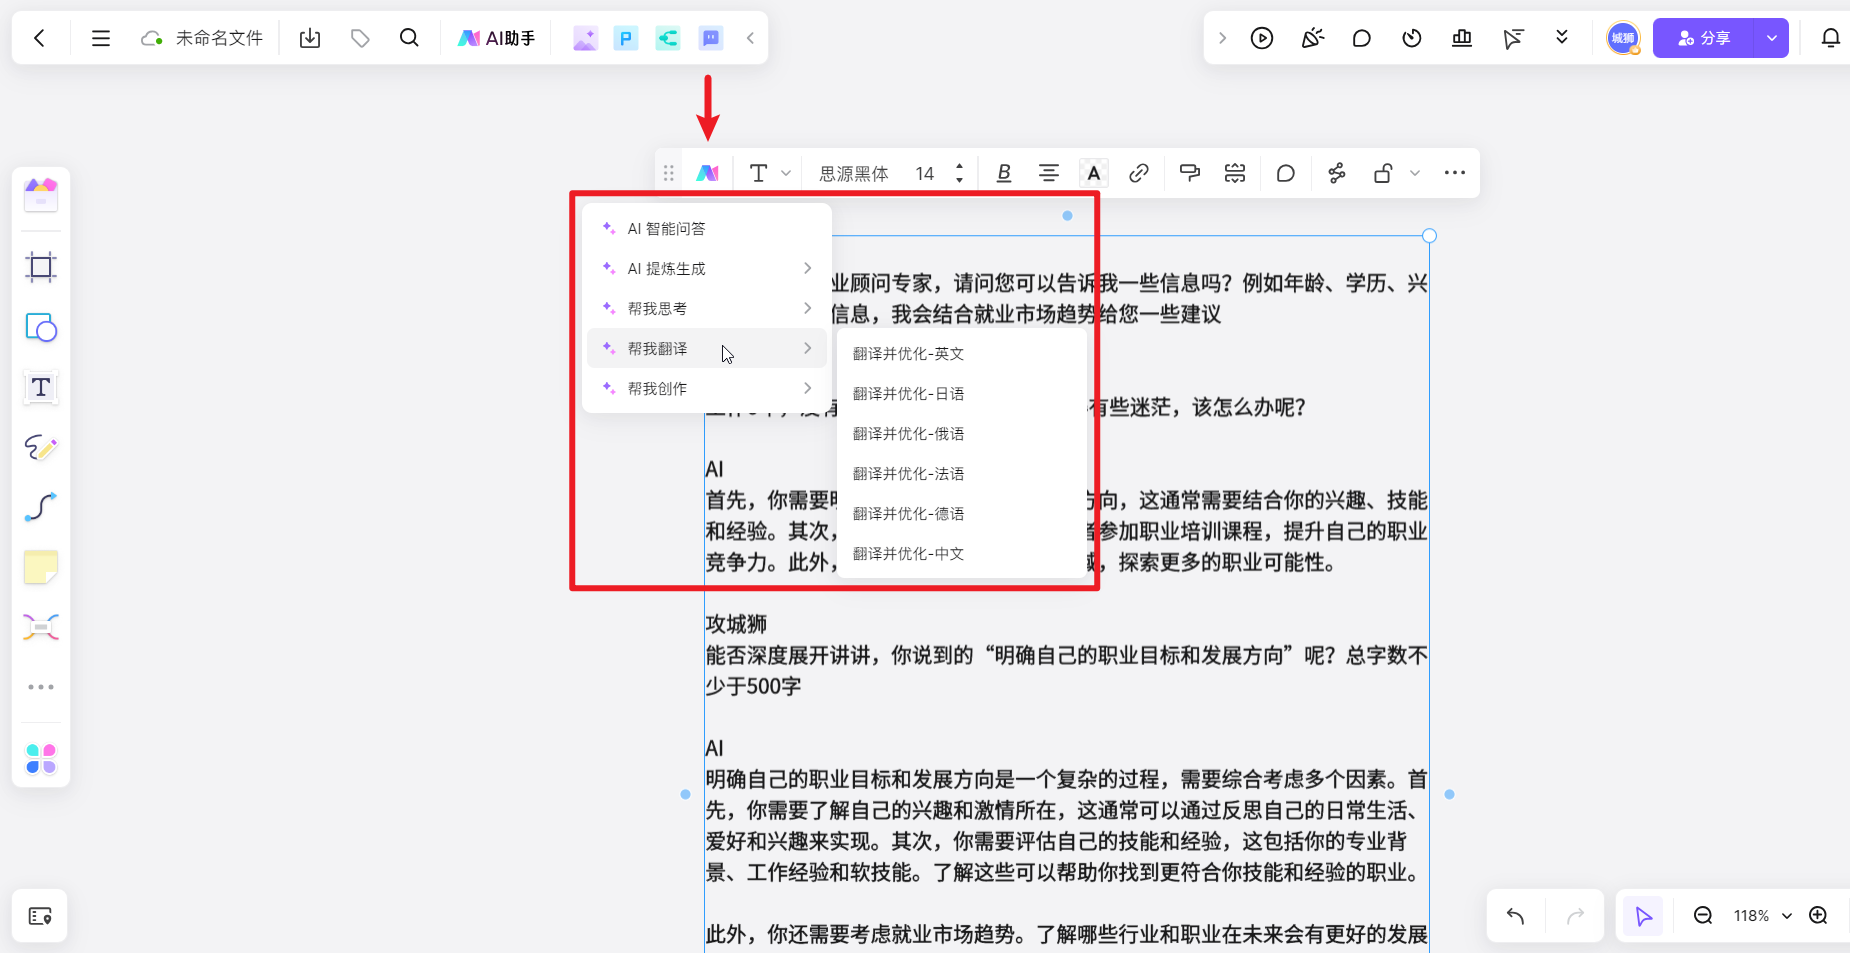Viewport: 1850px width, 953px height.
Task: Apply bold formatting to the selected text
Action: click(x=1005, y=172)
